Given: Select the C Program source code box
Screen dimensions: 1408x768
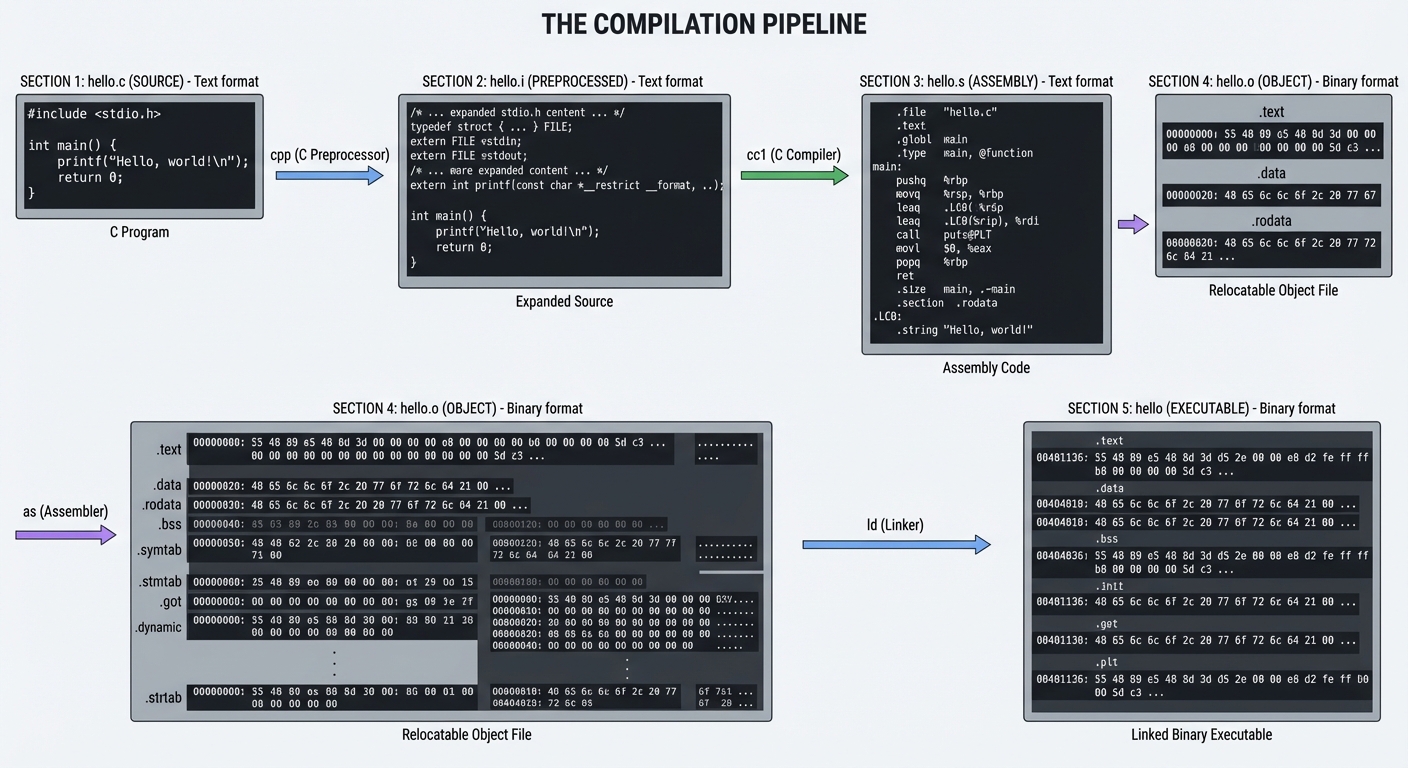Looking at the screenshot, I should click(x=139, y=155).
